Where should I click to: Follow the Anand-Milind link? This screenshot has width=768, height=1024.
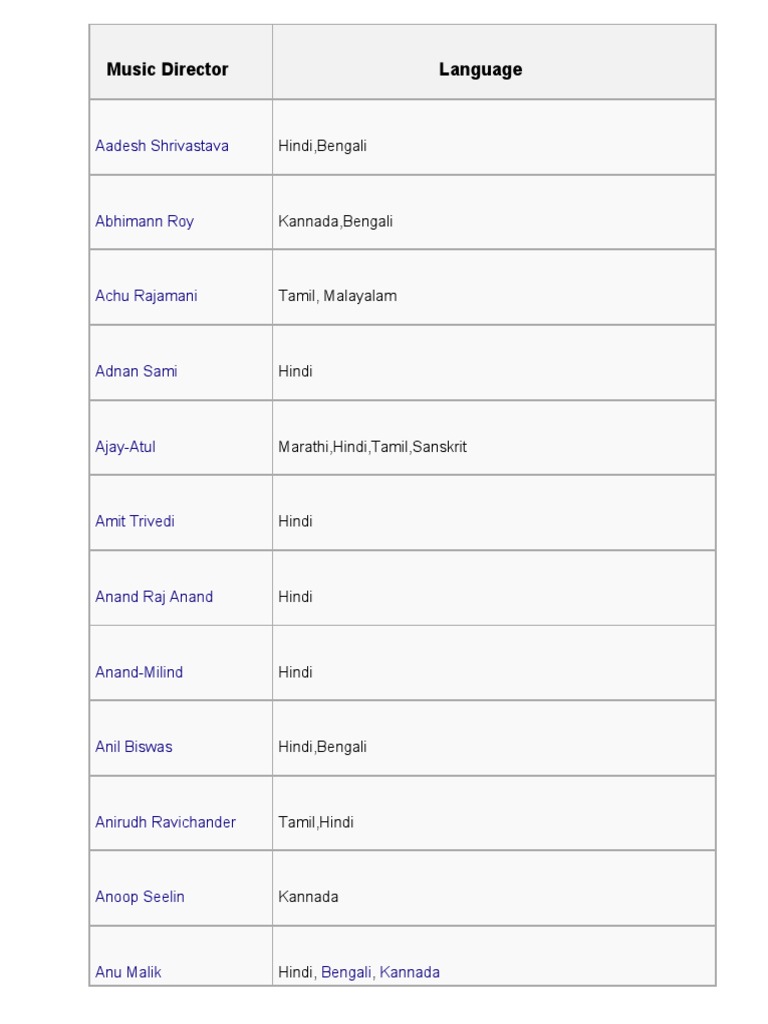(139, 672)
